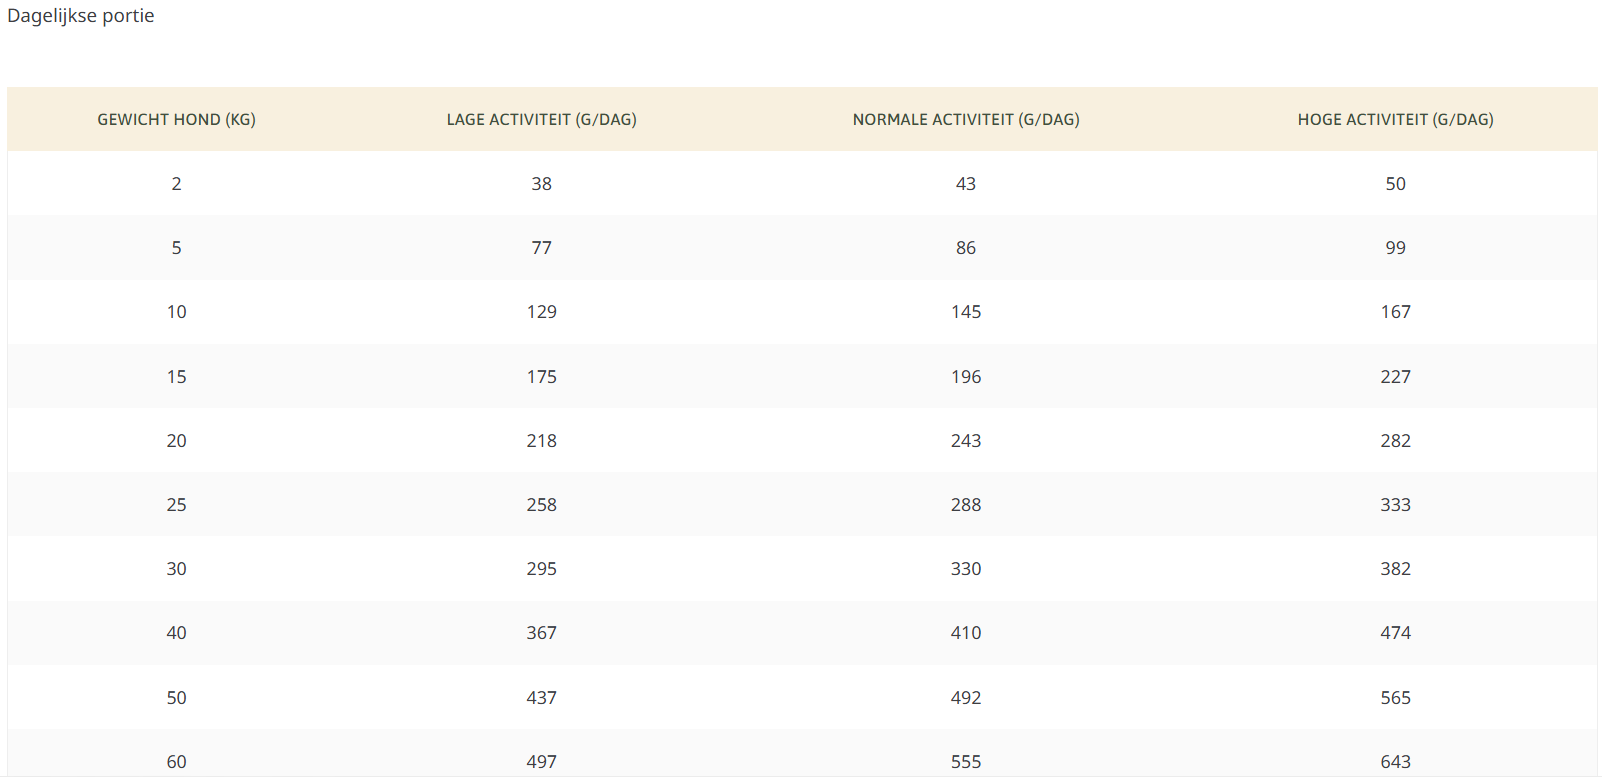Click the normal activity value 555
Image resolution: width=1602 pixels, height=777 pixels.
(x=965, y=762)
